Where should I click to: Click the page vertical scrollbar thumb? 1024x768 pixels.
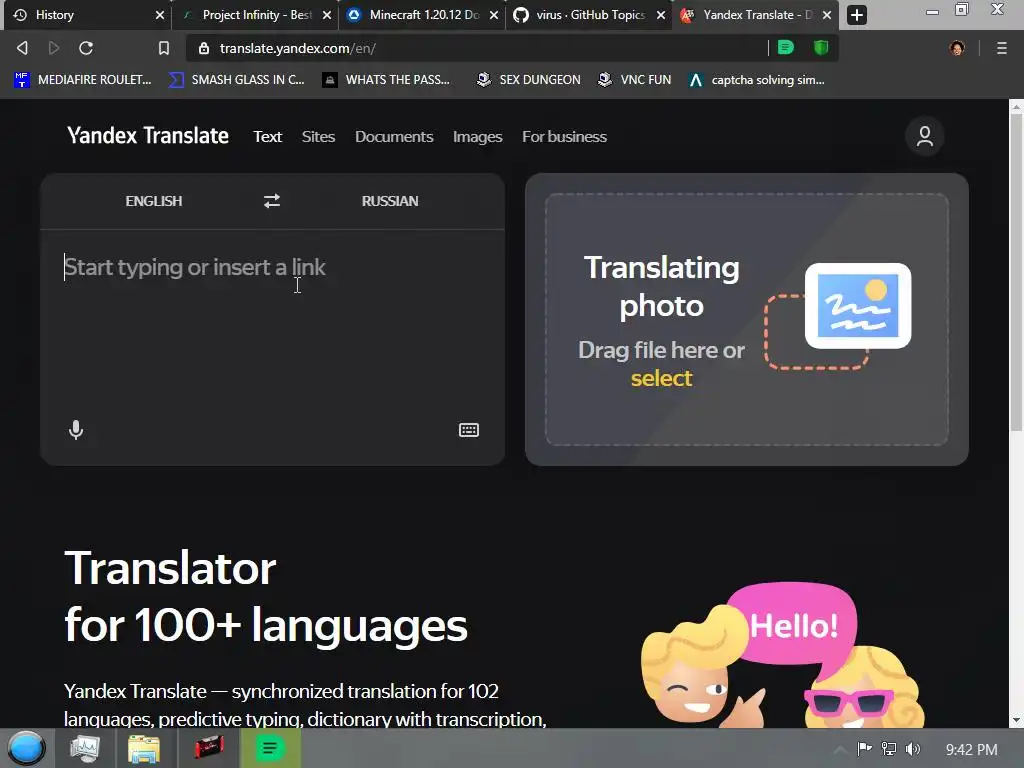(x=1016, y=272)
